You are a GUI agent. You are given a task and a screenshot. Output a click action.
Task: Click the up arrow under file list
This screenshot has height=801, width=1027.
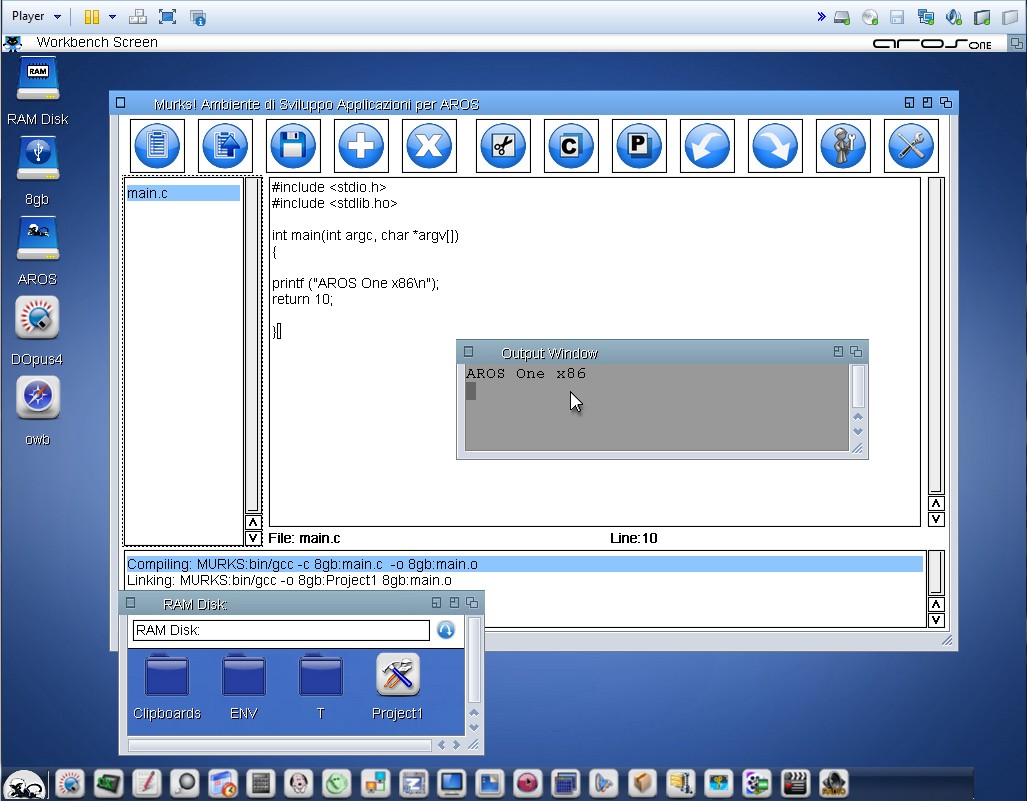pyautogui.click(x=253, y=522)
